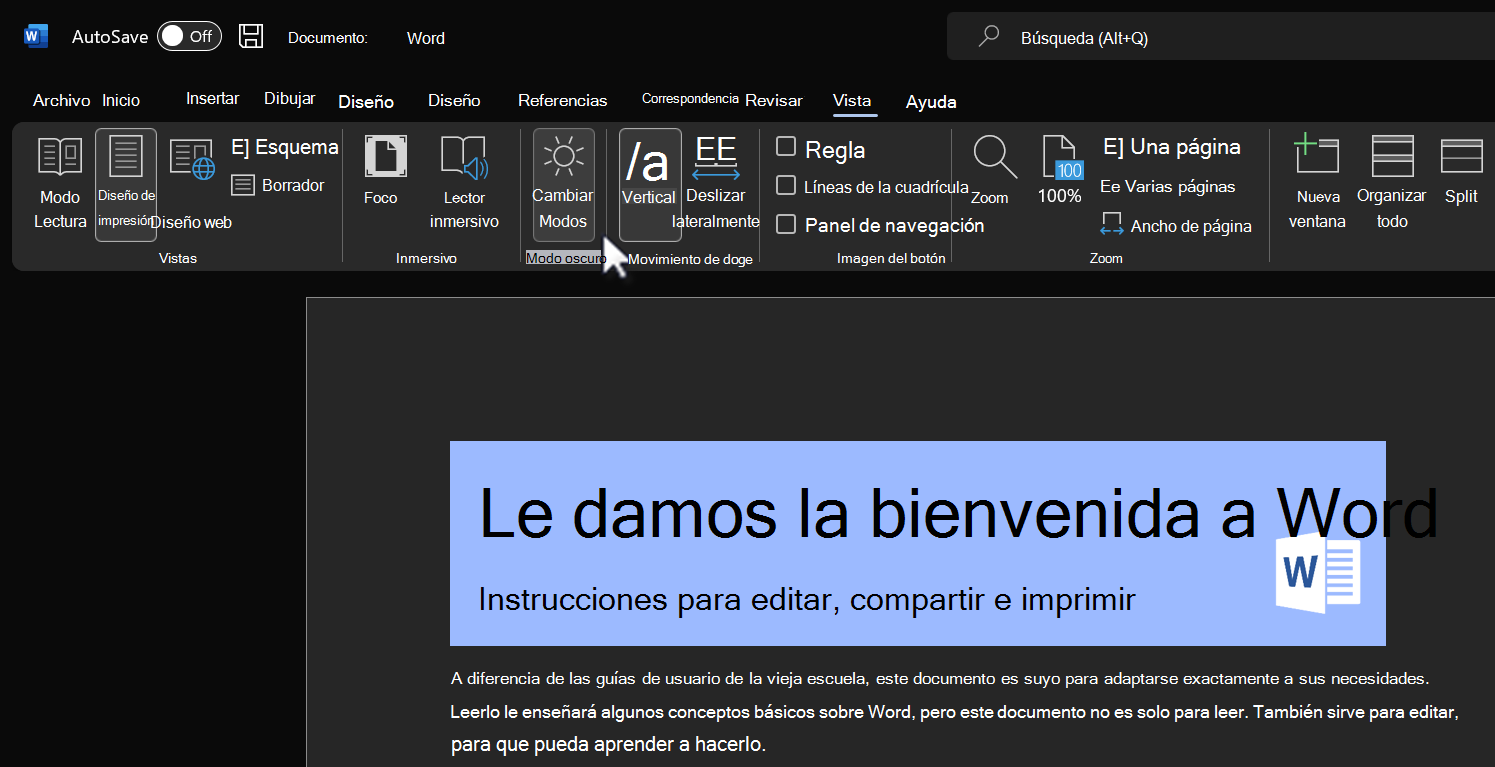This screenshot has height=767, width=1495.
Task: Open Modo Lectura view
Action: [x=60, y=184]
